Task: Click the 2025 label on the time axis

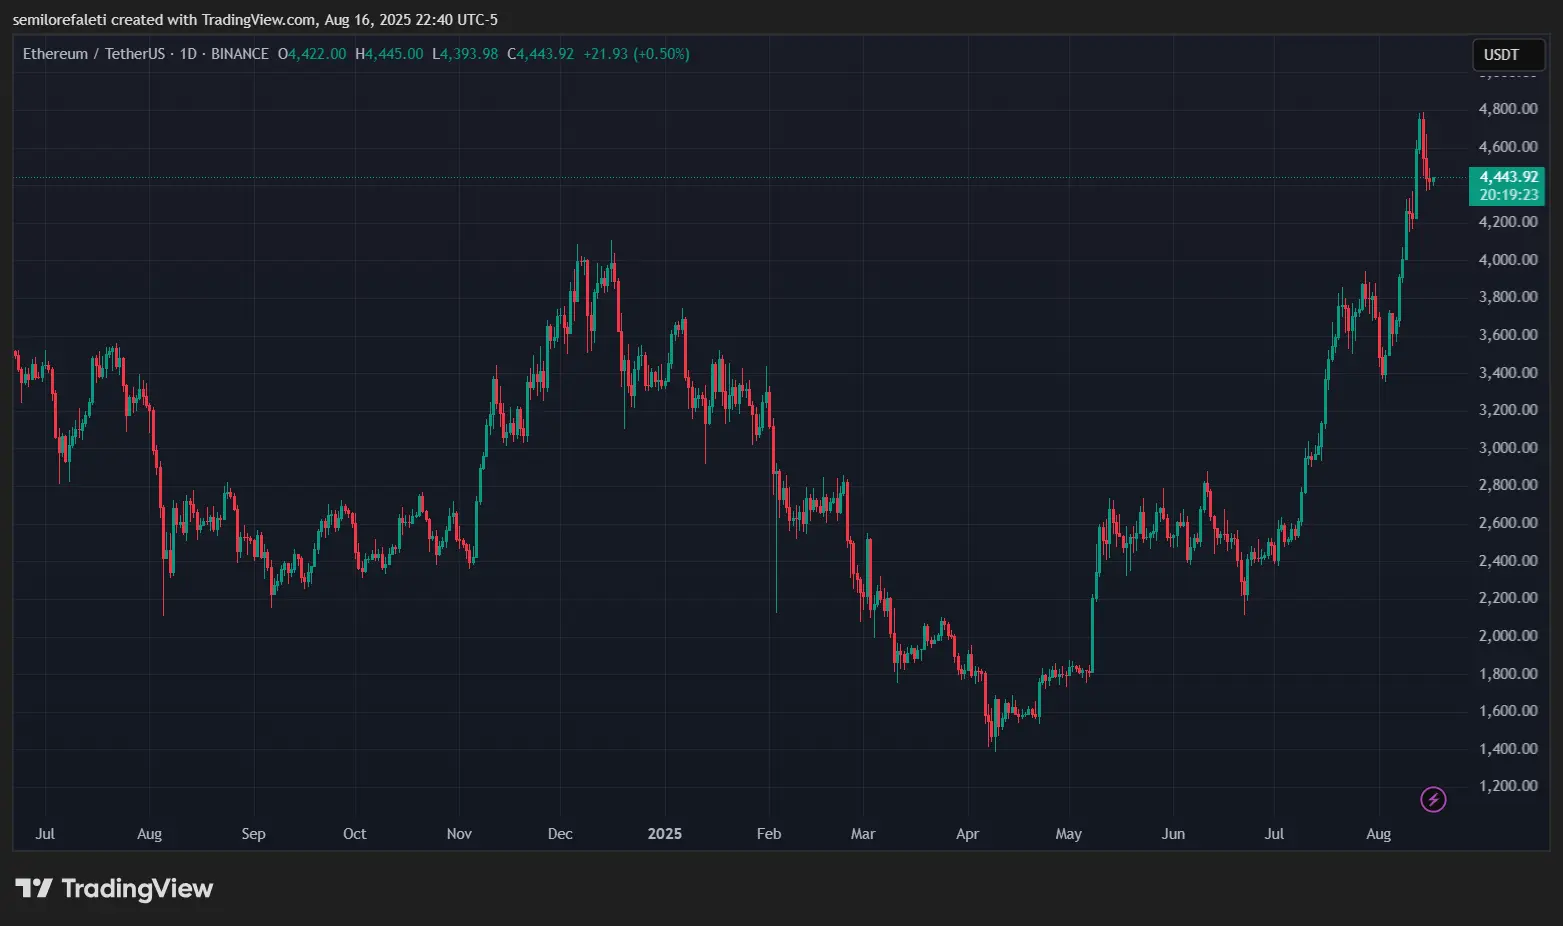Action: [x=665, y=833]
